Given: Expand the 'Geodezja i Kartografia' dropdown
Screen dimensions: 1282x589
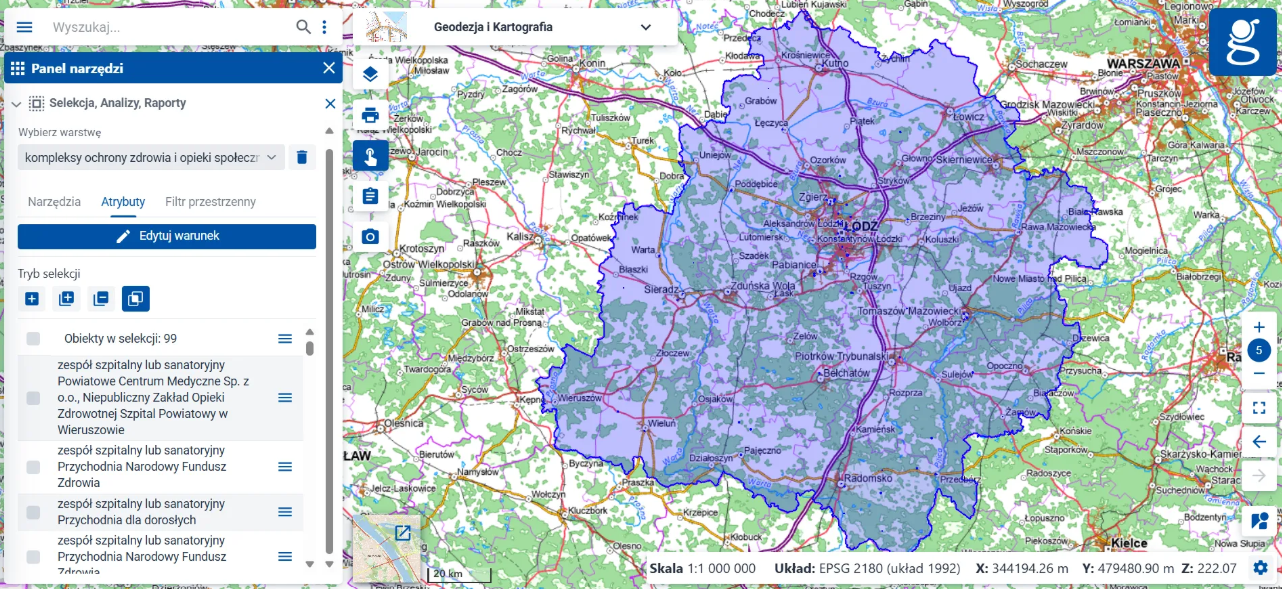Looking at the screenshot, I should click(x=645, y=27).
